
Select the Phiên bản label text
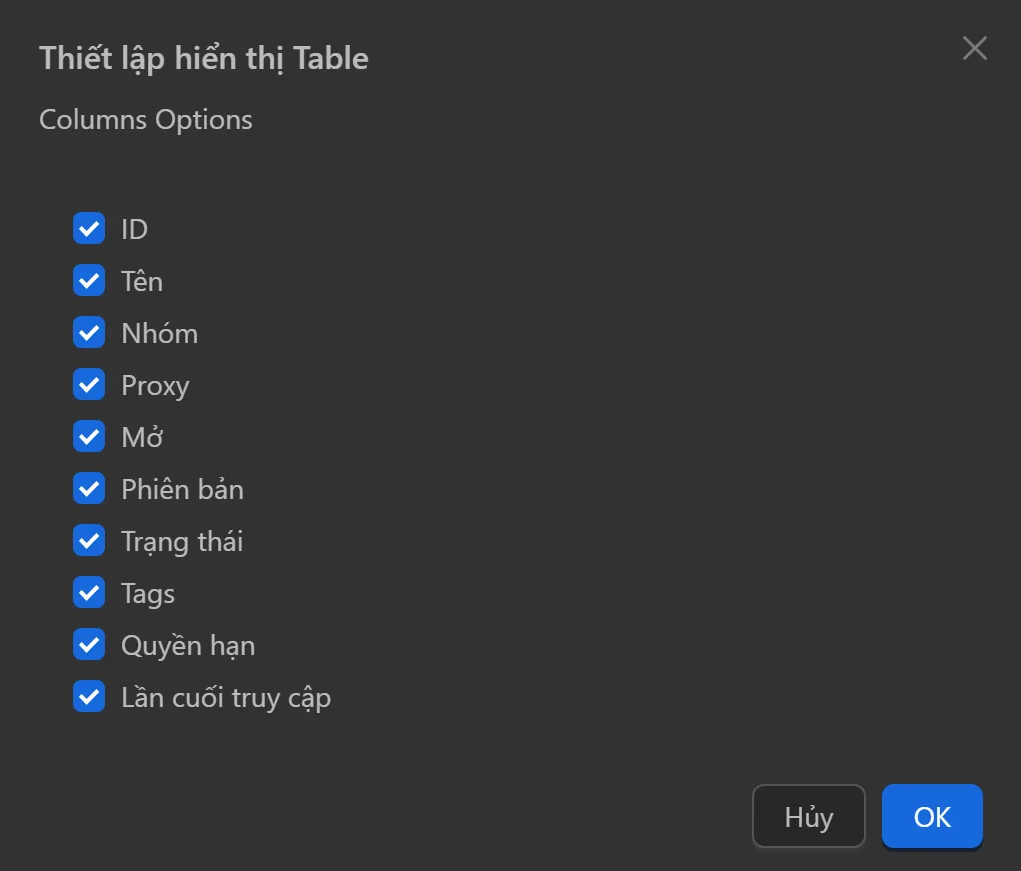[182, 488]
